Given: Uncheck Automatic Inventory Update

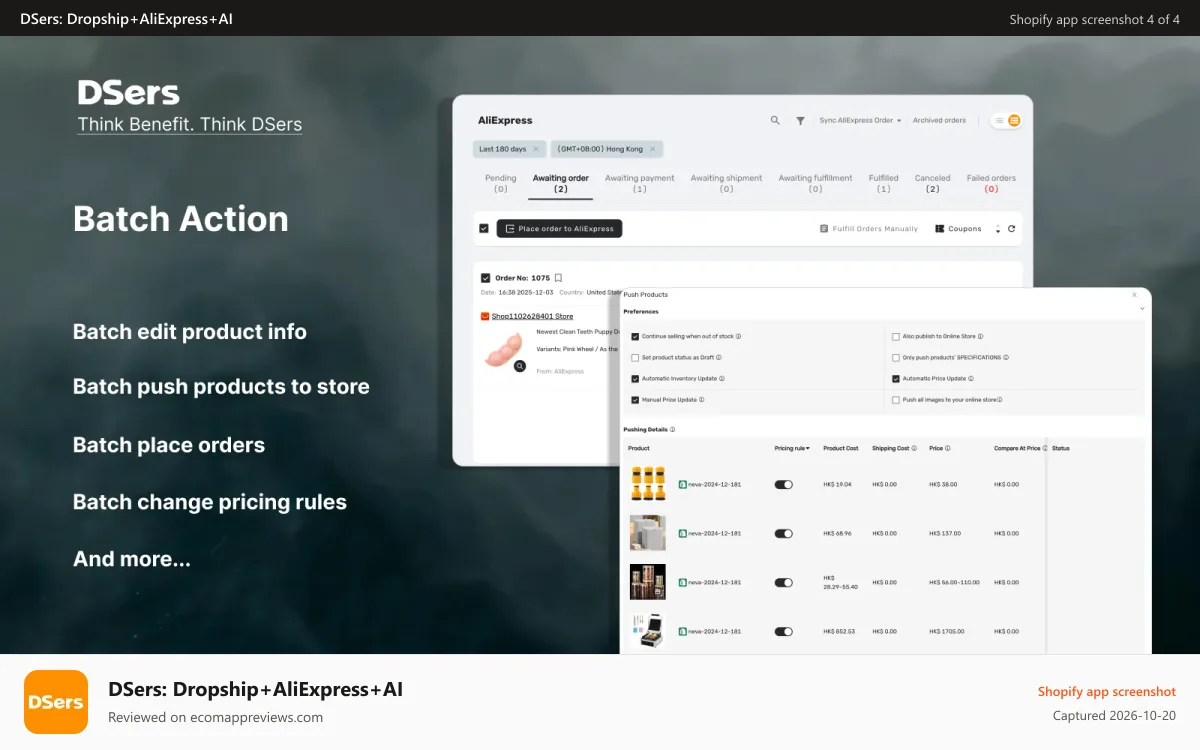Looking at the screenshot, I should [635, 379].
